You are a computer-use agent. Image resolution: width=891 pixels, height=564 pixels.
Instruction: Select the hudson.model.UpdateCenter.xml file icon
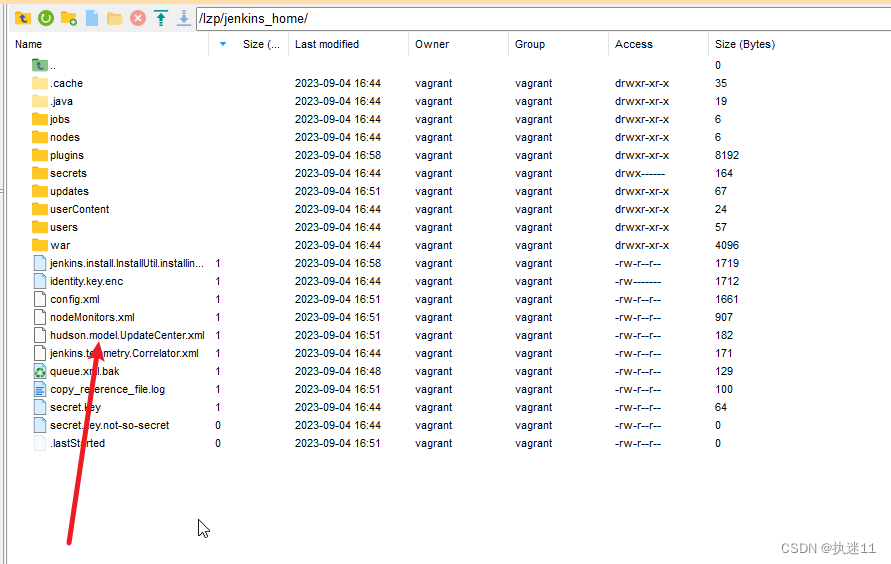40,335
